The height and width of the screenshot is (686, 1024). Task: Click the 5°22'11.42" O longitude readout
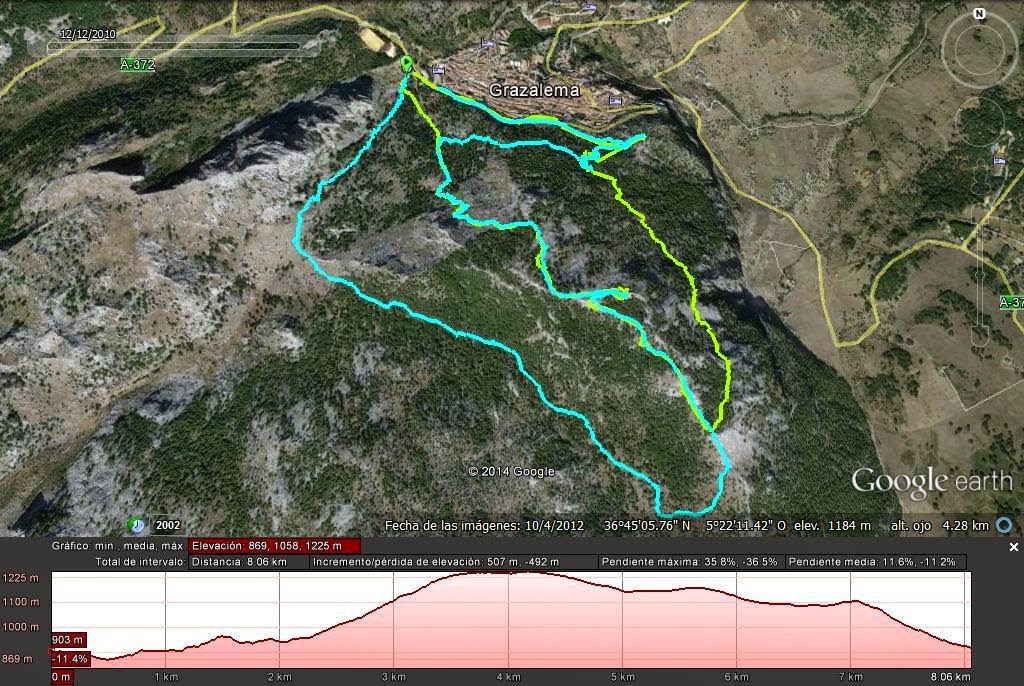(746, 525)
